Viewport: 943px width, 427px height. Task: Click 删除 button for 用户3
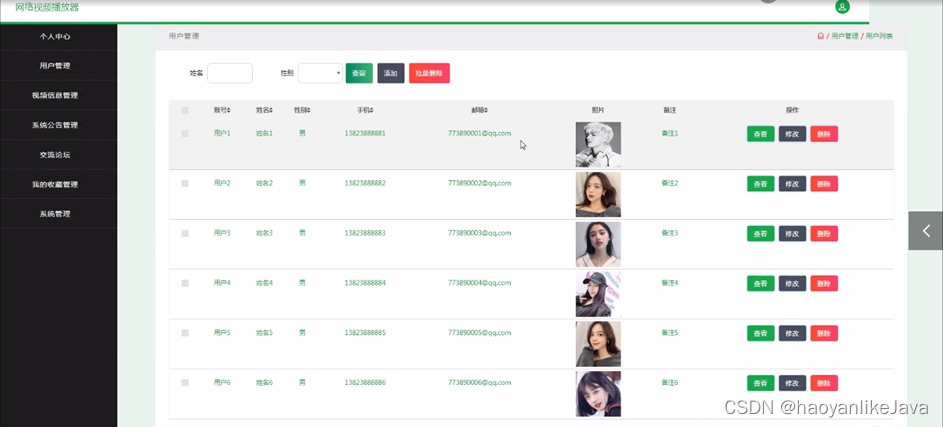(x=824, y=234)
